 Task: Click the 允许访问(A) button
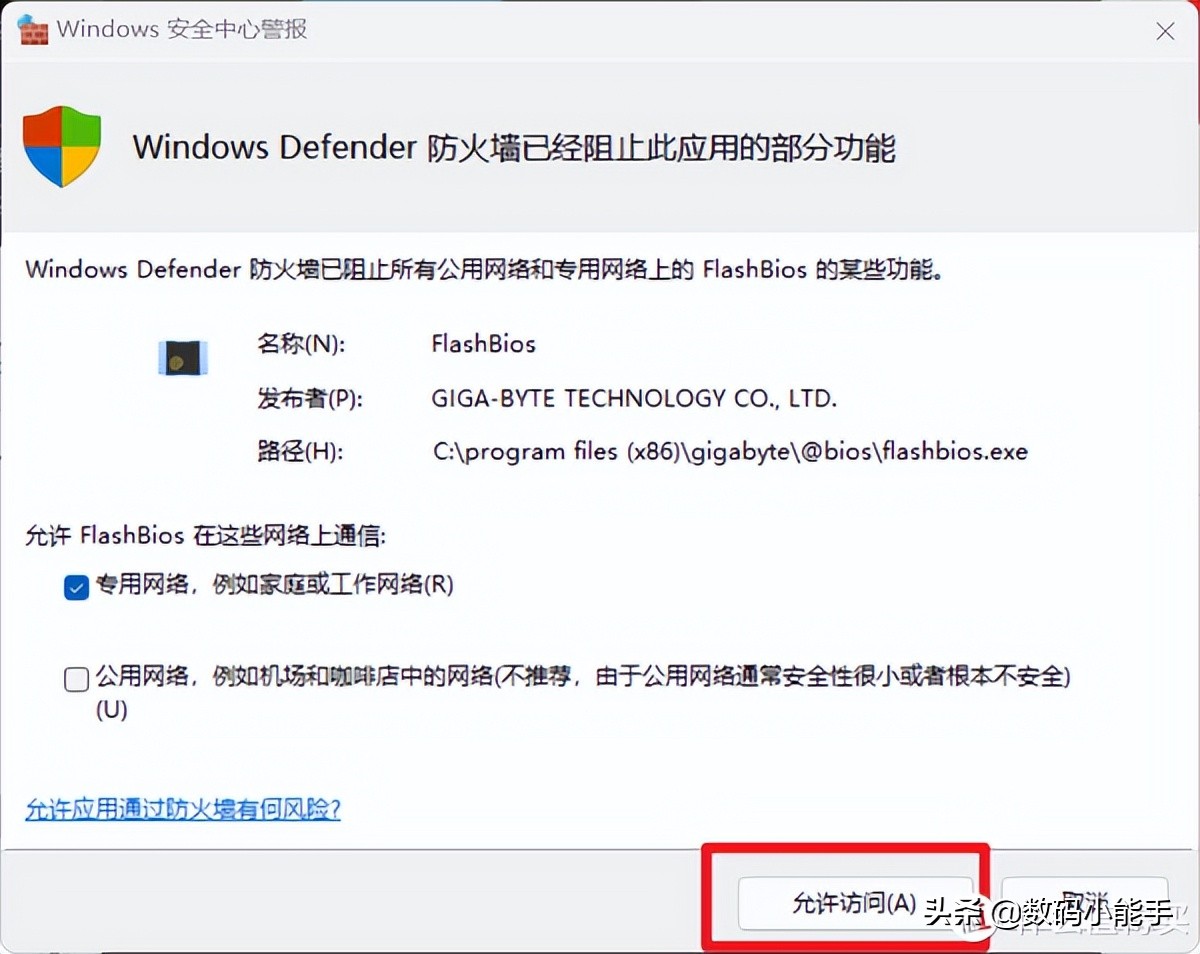coord(854,904)
